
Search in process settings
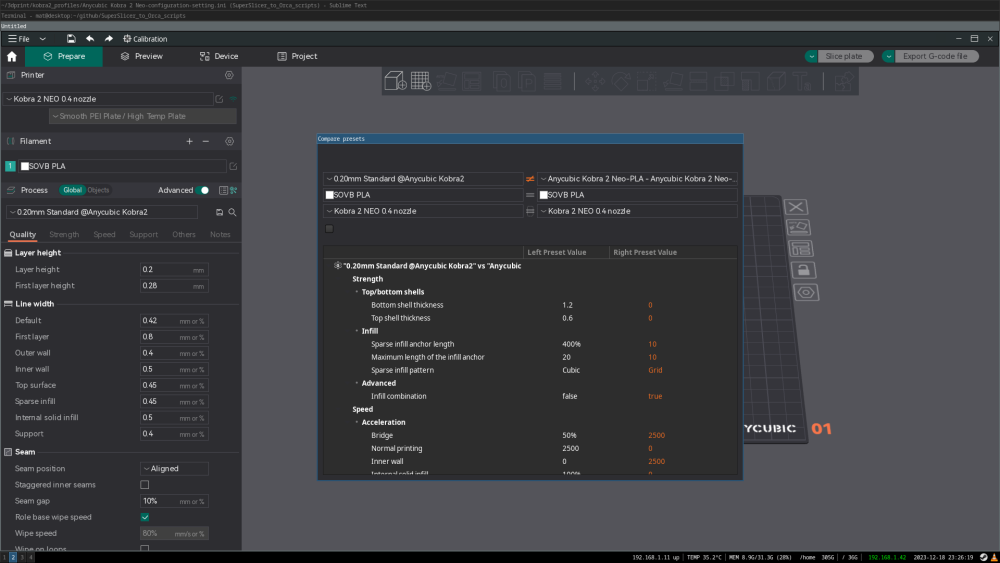coord(232,212)
